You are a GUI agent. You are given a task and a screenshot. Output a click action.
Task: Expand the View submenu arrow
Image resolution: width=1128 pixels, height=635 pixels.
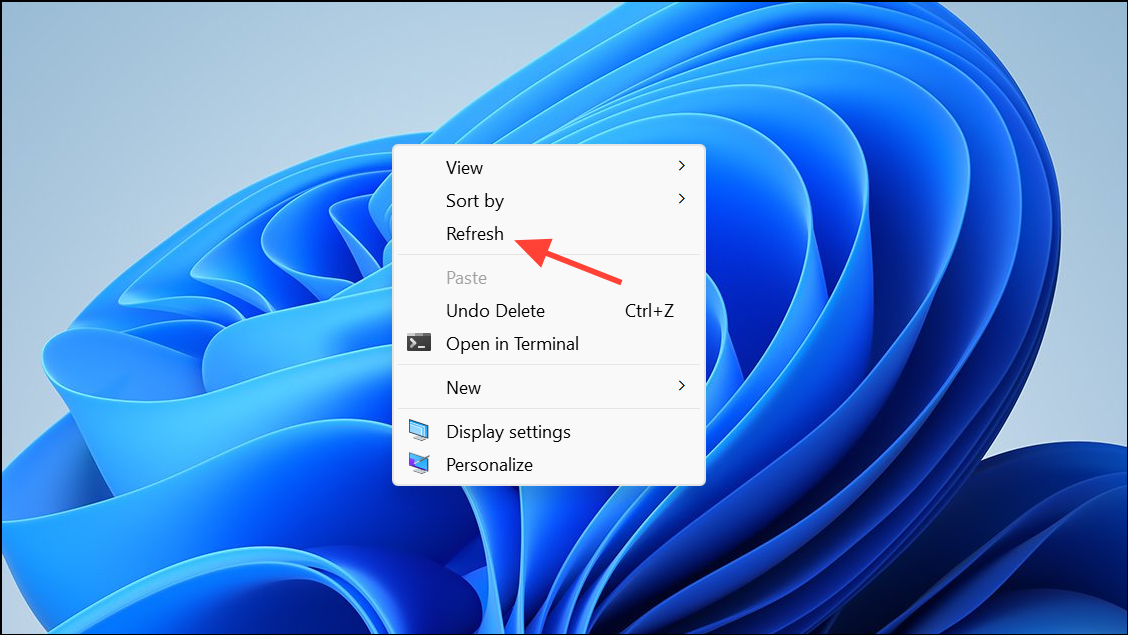pos(681,166)
